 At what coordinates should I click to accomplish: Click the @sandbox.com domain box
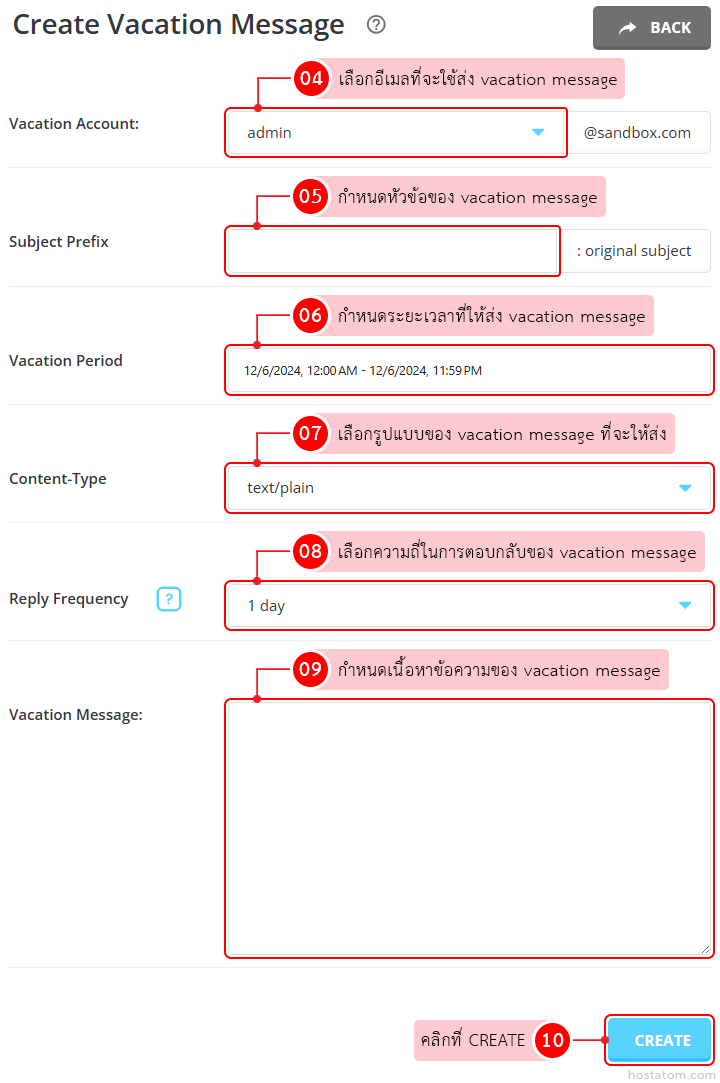click(638, 132)
